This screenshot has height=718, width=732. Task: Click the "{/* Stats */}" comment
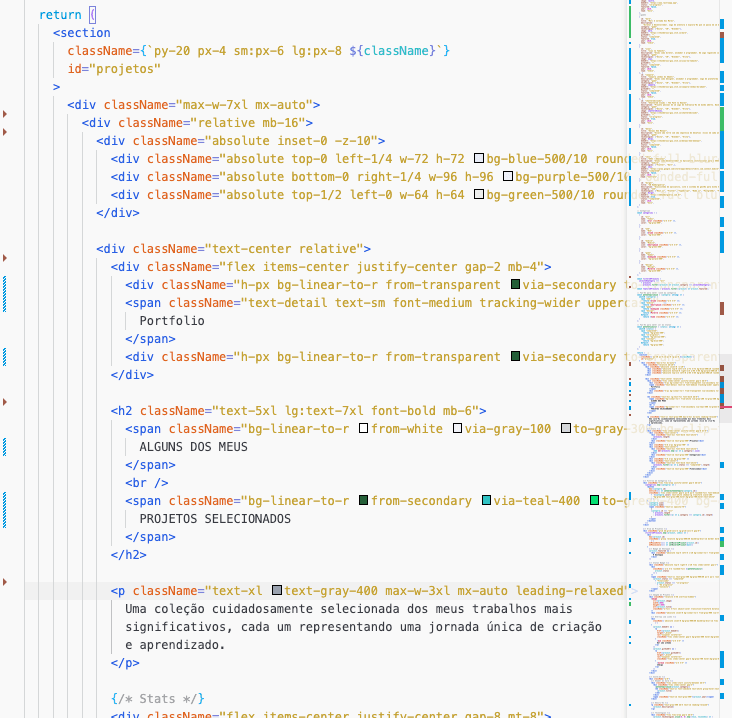point(157,698)
